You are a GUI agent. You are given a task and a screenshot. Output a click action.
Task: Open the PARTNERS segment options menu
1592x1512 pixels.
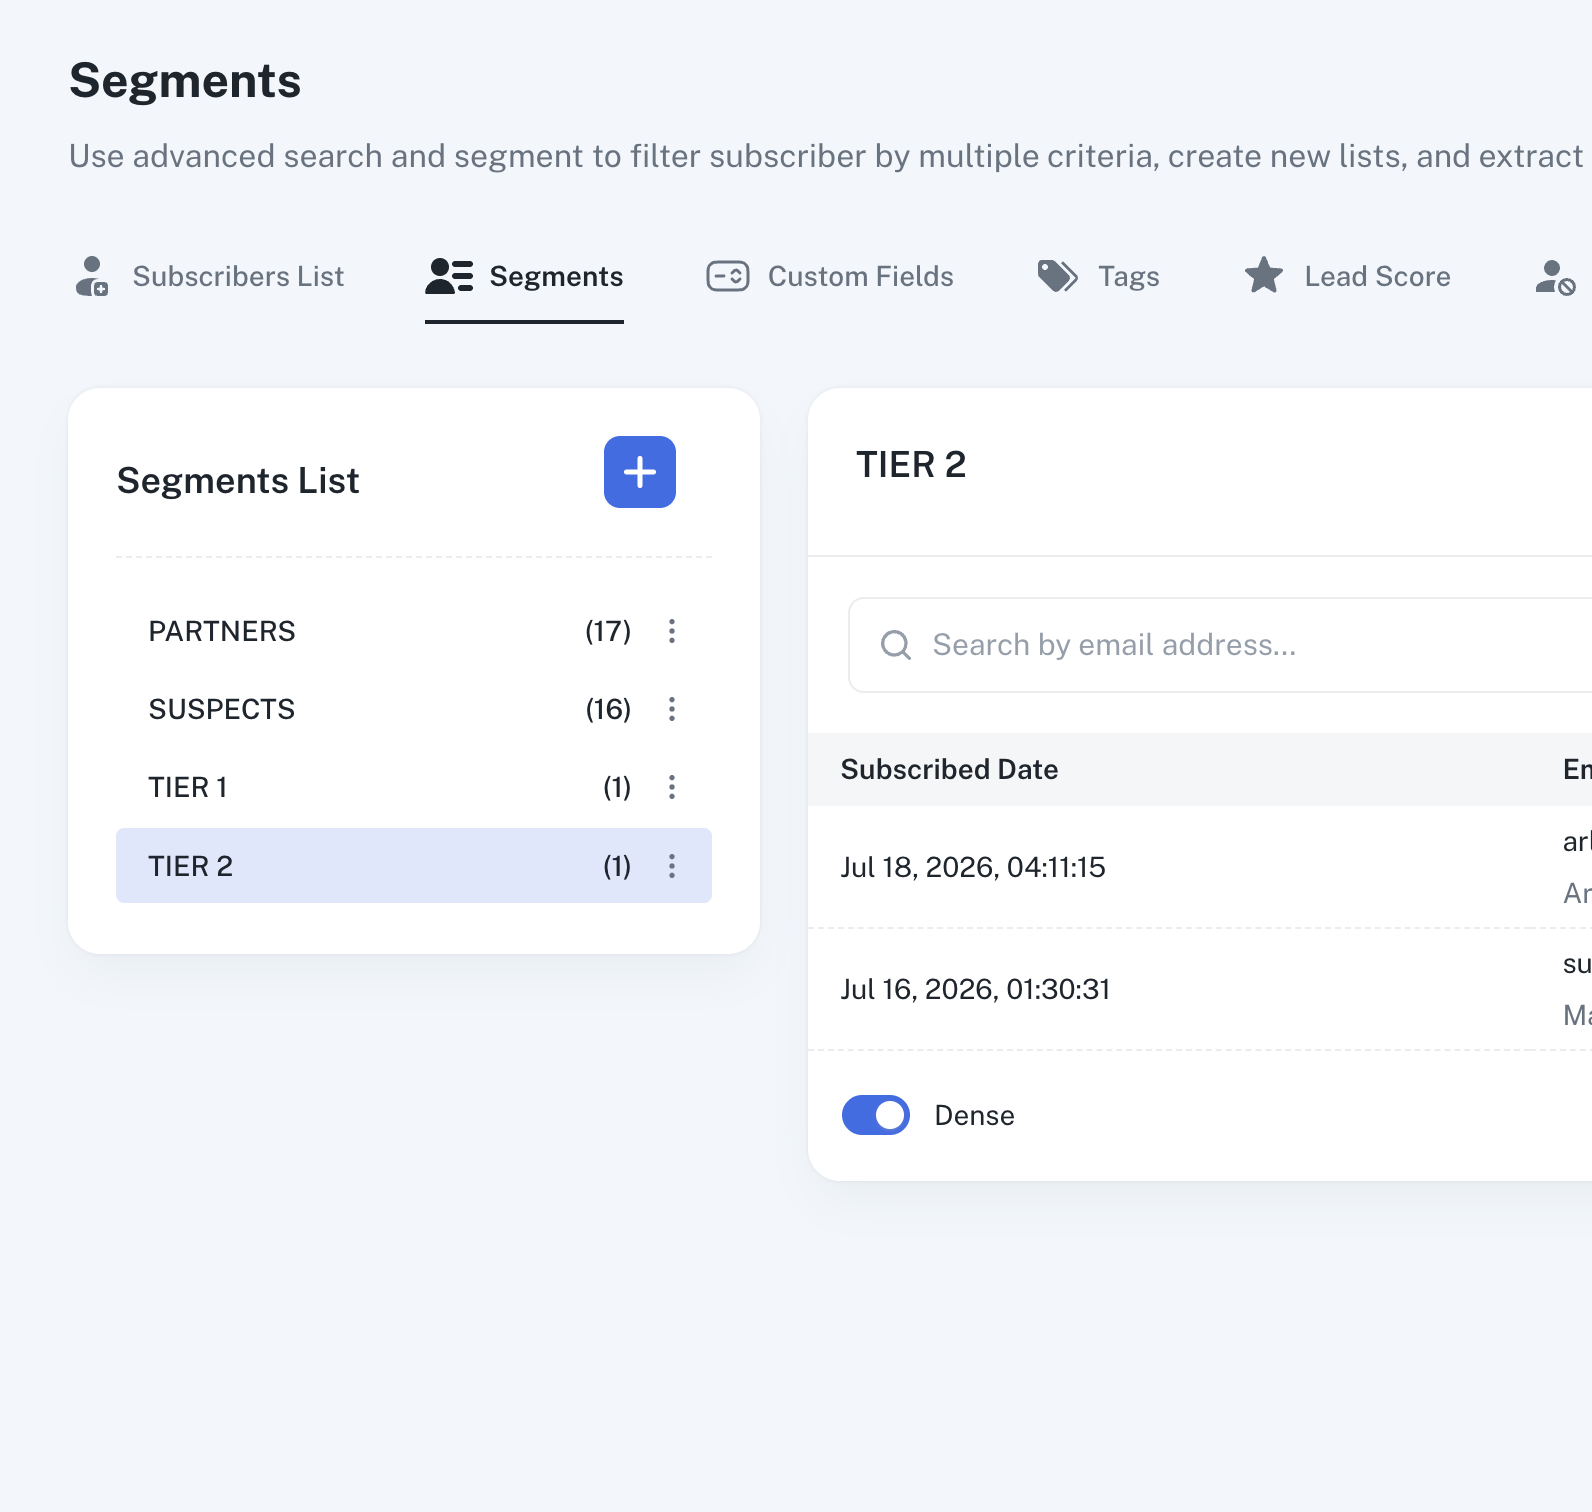click(672, 631)
